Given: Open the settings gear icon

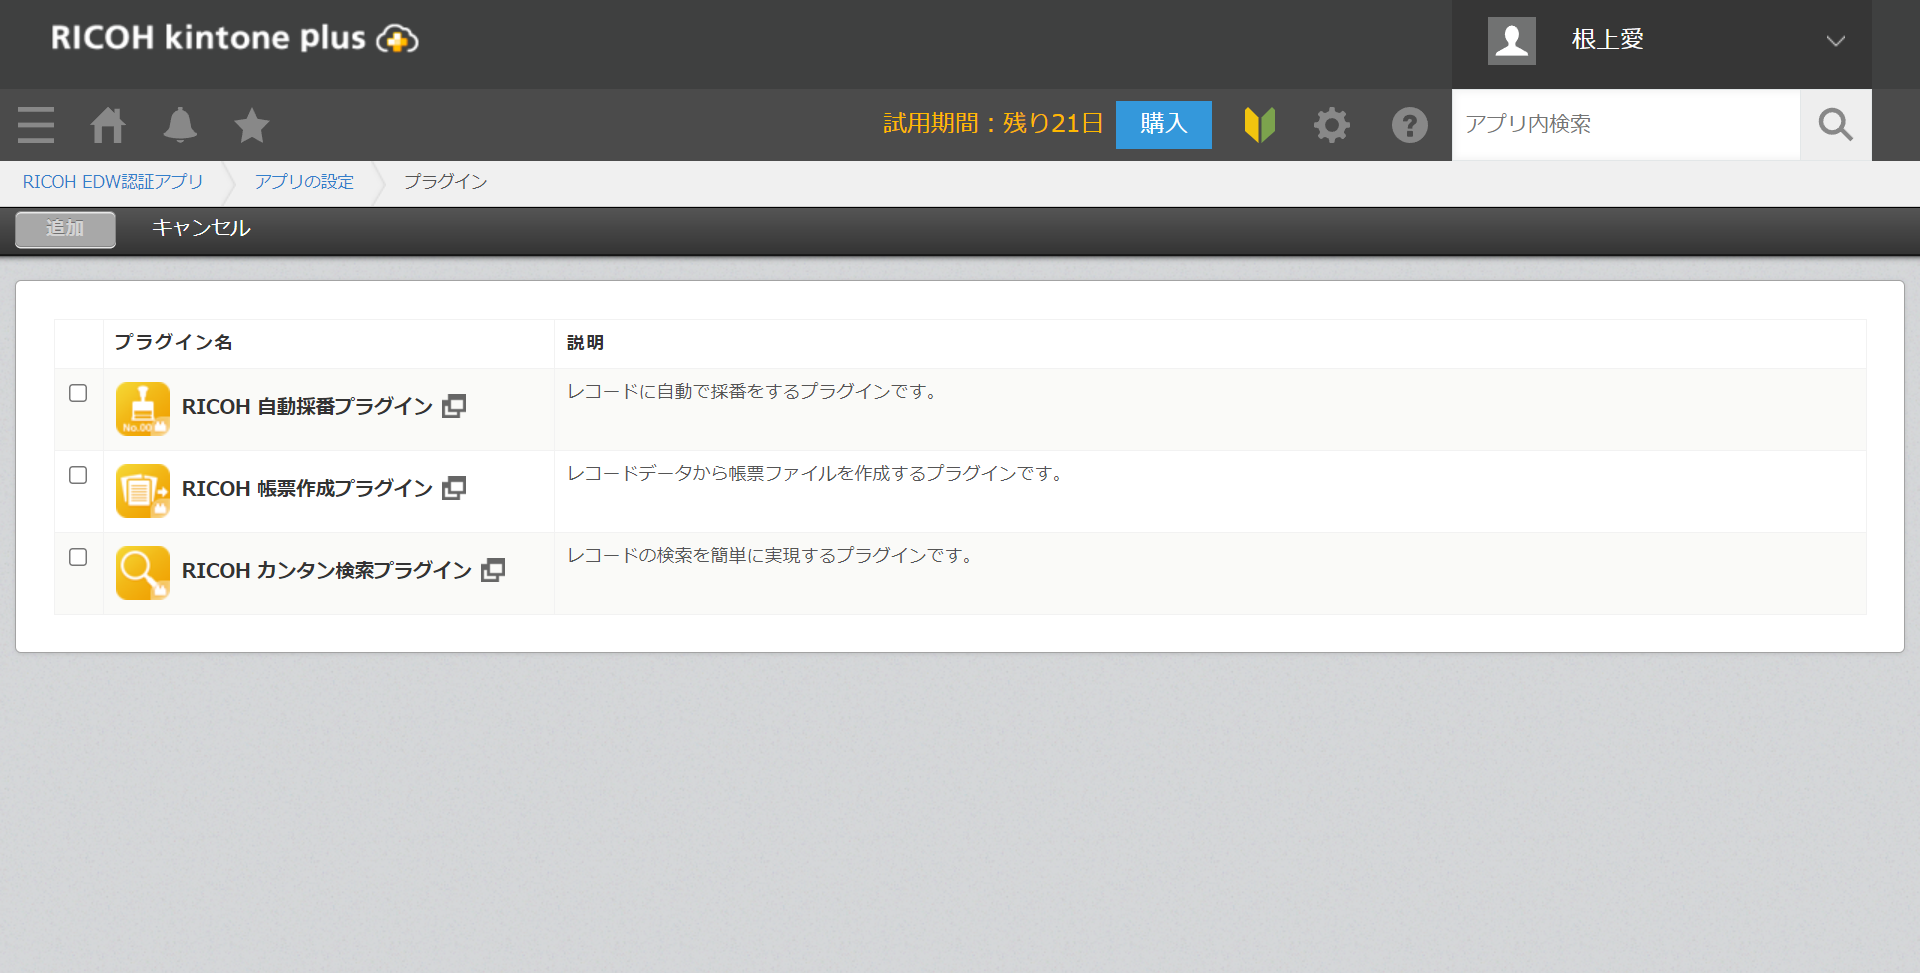Looking at the screenshot, I should pos(1332,125).
